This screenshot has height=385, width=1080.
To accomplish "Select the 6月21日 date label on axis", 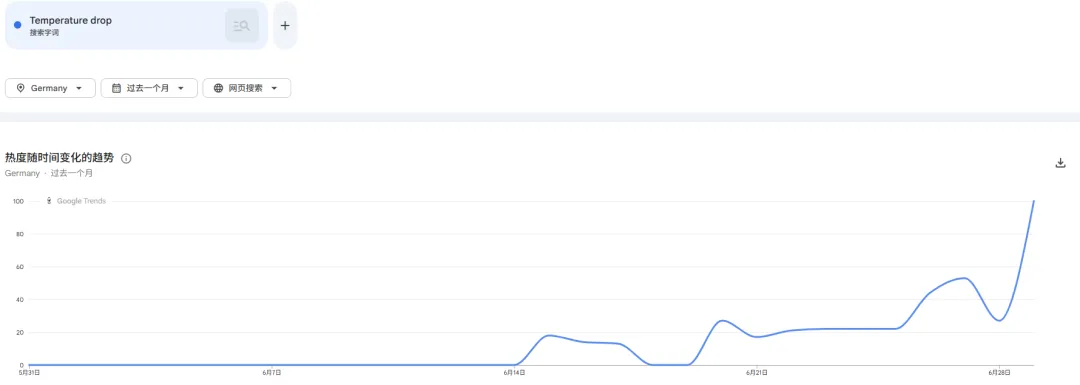I will [757, 373].
